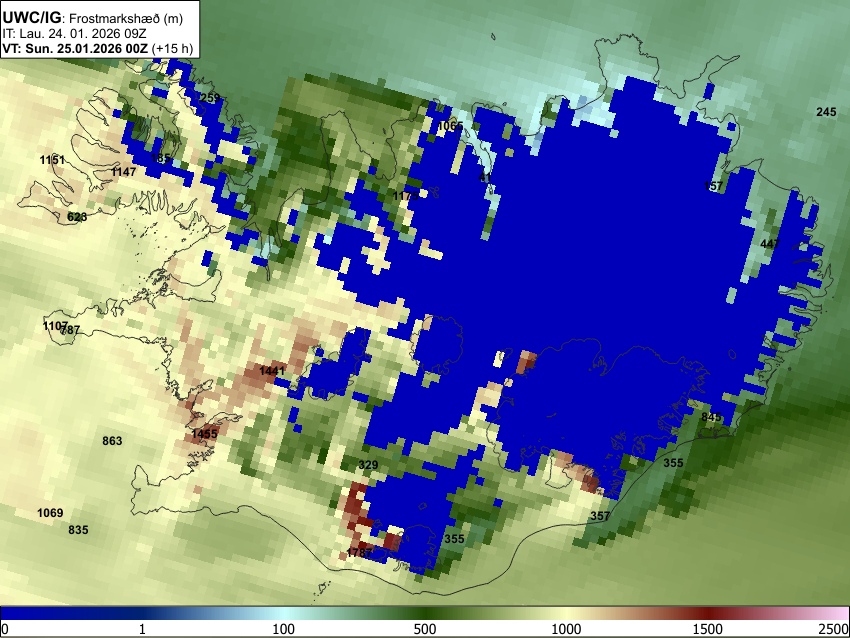Click the 2500 tick label on color scale
Image resolution: width=850 pixels, height=638 pixels.
pyautogui.click(x=834, y=629)
